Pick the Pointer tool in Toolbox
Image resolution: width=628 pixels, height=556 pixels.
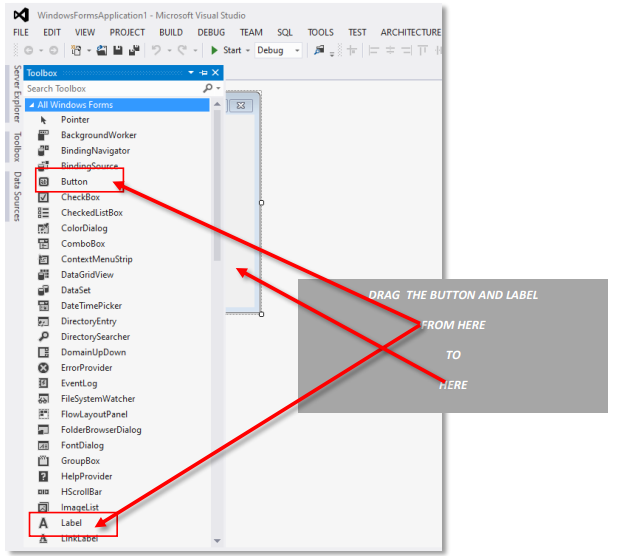[x=74, y=120]
